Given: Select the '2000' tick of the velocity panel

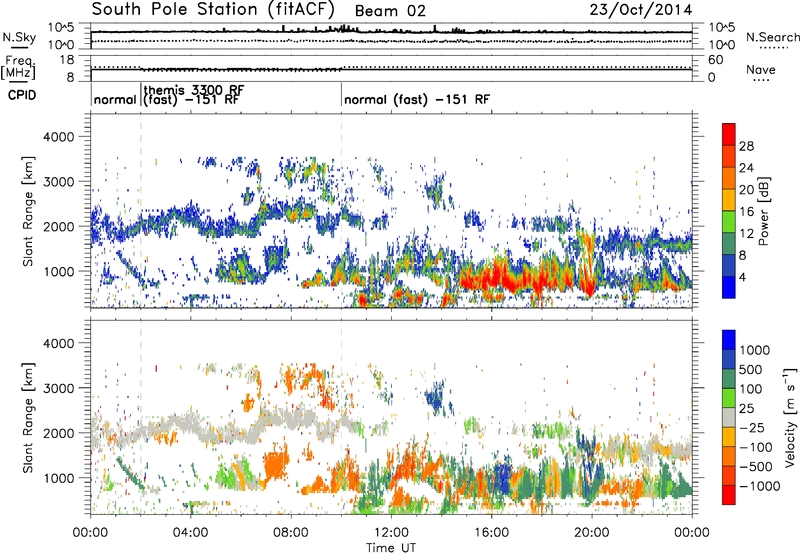Looking at the screenshot, I should point(59,433).
